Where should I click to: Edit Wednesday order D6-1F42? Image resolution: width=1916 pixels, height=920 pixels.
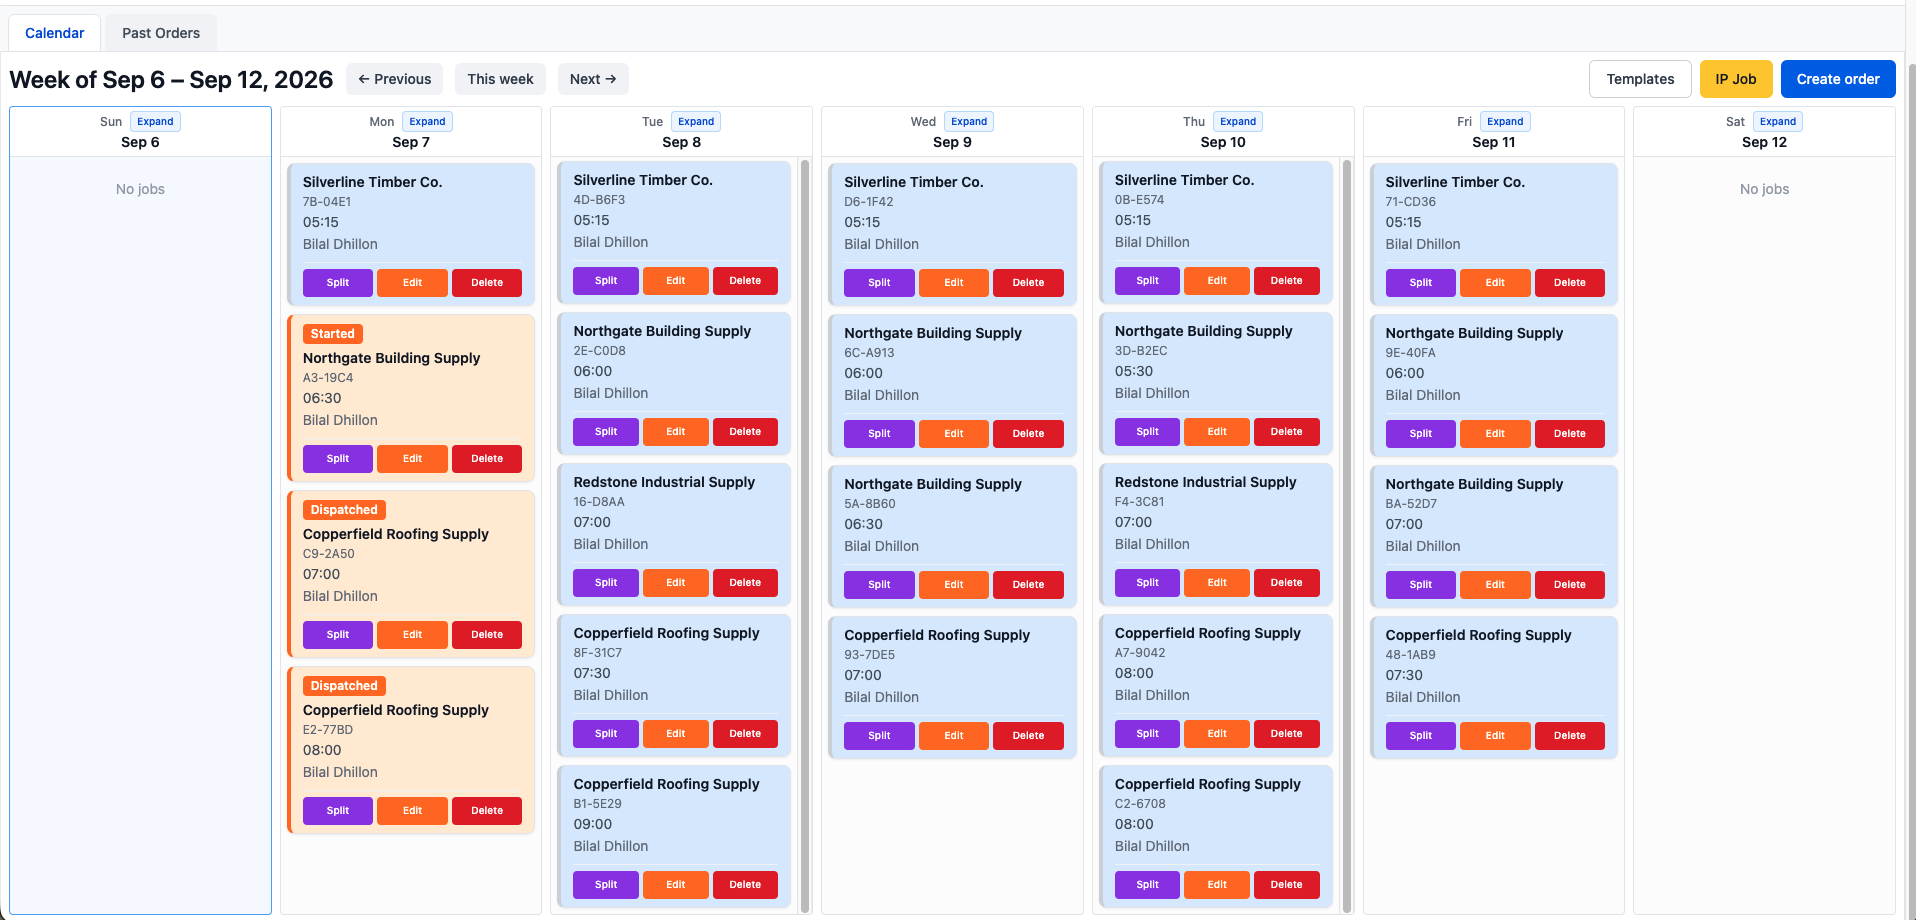click(954, 283)
